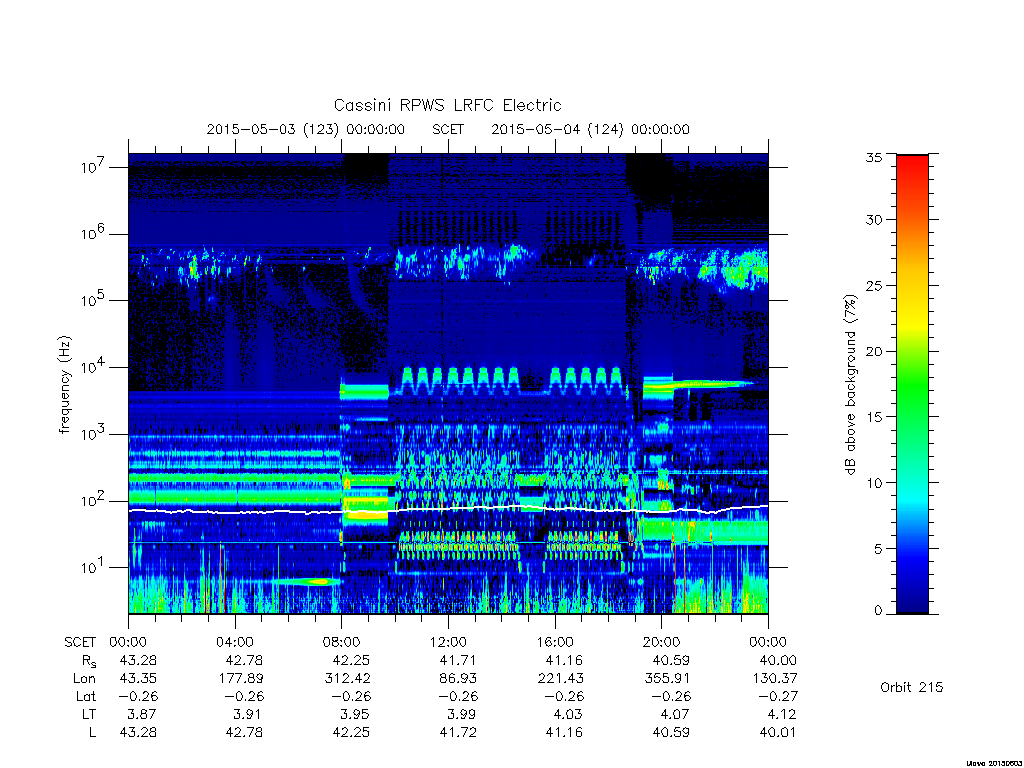The image size is (1024, 768).
Task: Click the 'SCET' label between the header dates
Action: [x=448, y=129]
